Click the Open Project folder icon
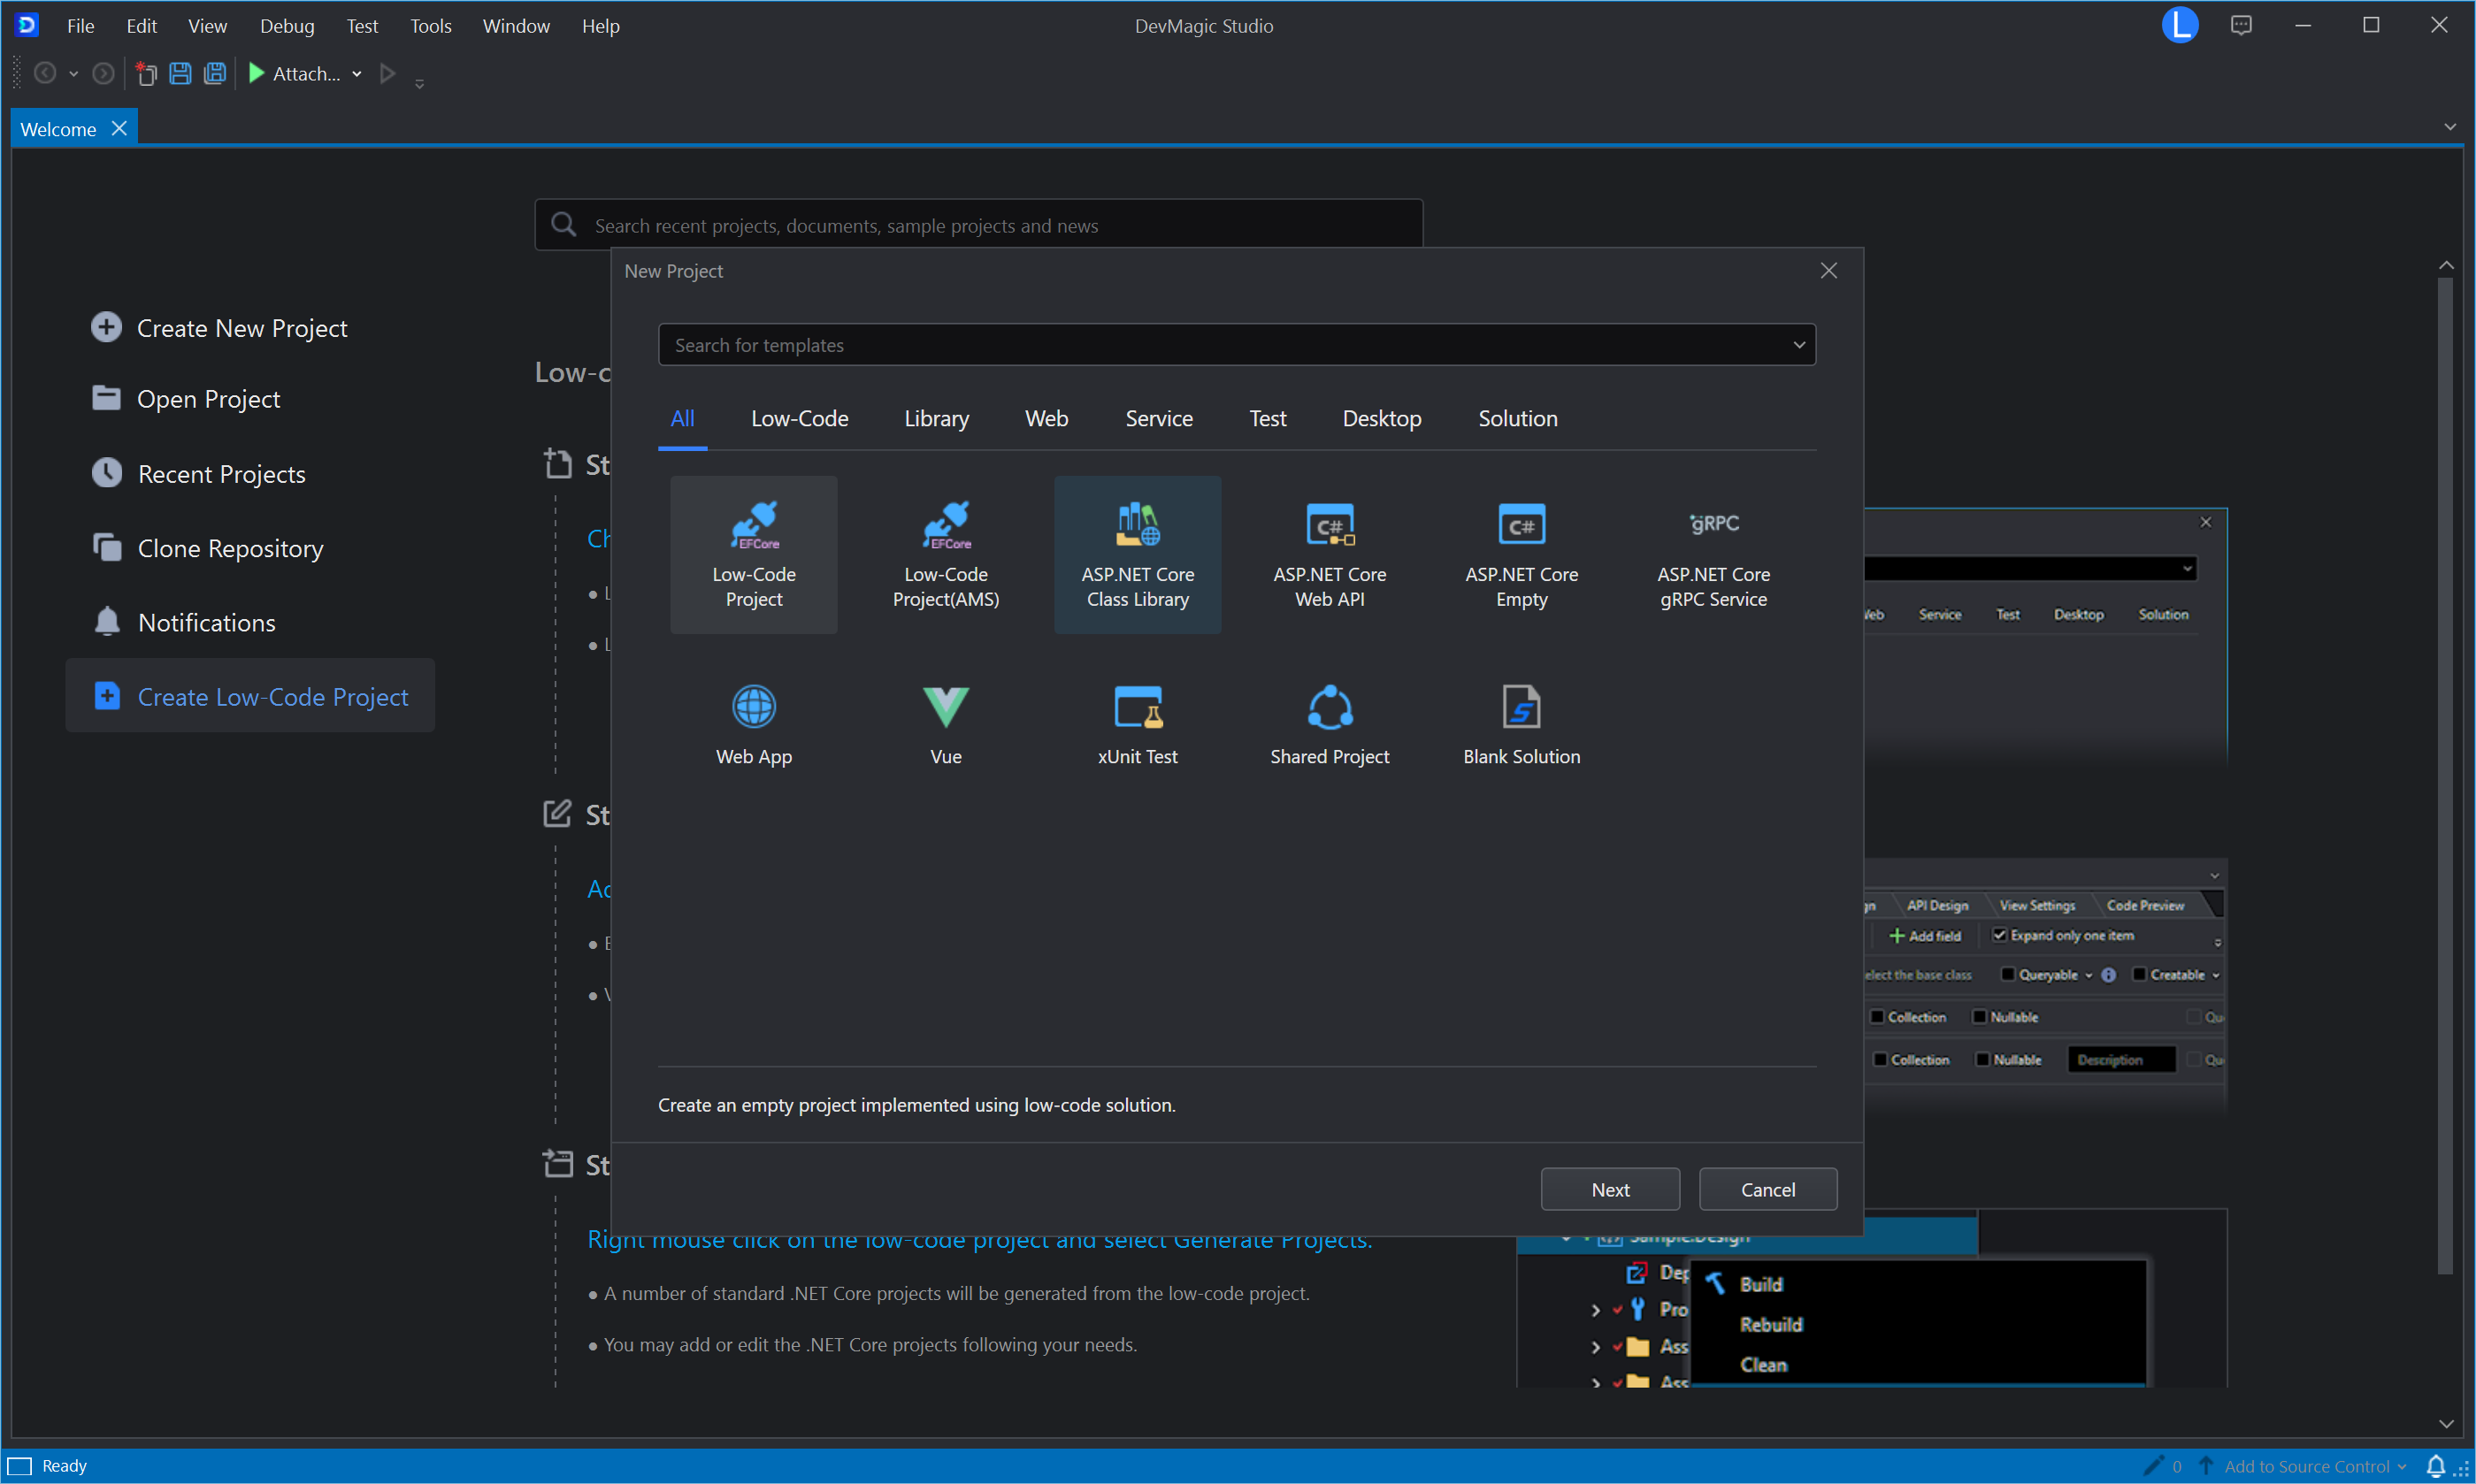This screenshot has width=2476, height=1484. (106, 398)
